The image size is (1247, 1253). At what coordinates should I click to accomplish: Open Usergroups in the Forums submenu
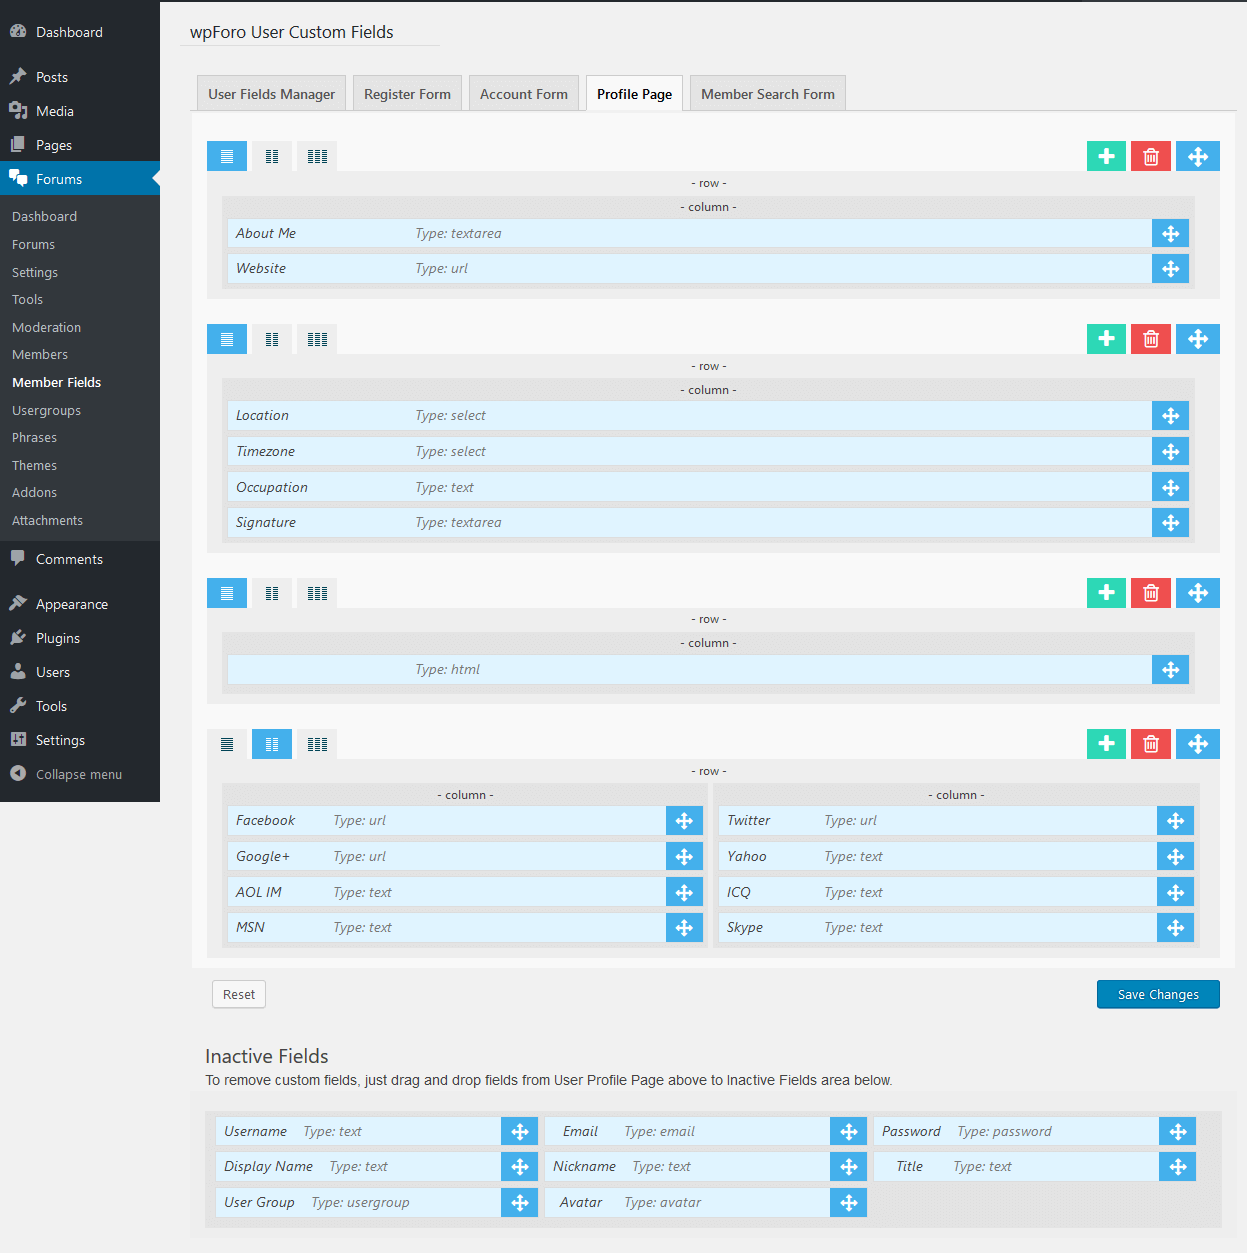tap(46, 410)
